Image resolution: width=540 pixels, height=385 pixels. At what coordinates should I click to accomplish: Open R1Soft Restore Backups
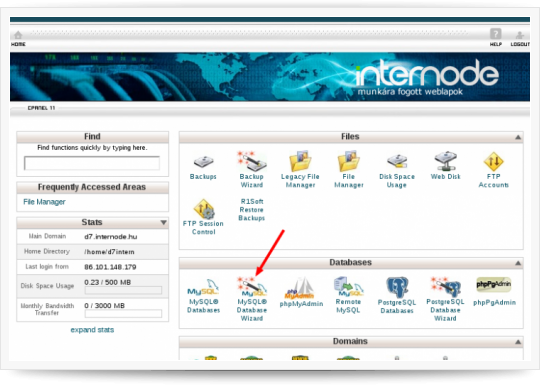(x=252, y=209)
